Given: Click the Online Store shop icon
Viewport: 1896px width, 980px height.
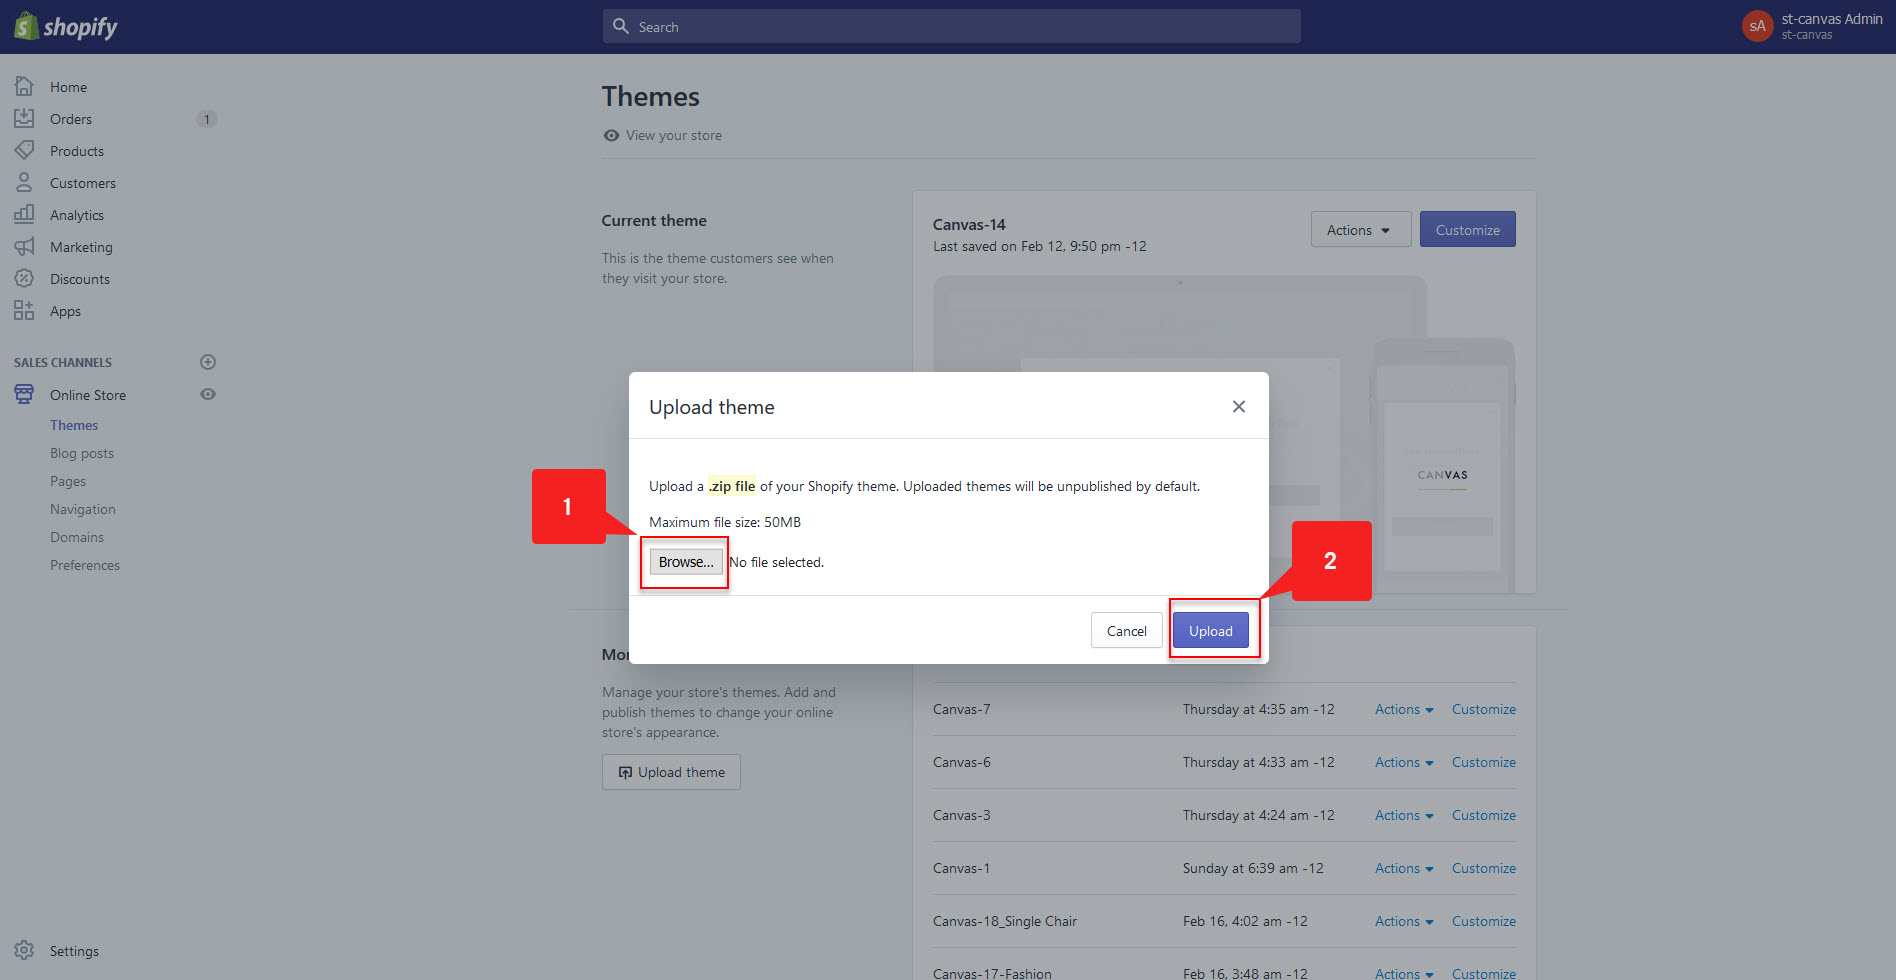Looking at the screenshot, I should pos(24,394).
